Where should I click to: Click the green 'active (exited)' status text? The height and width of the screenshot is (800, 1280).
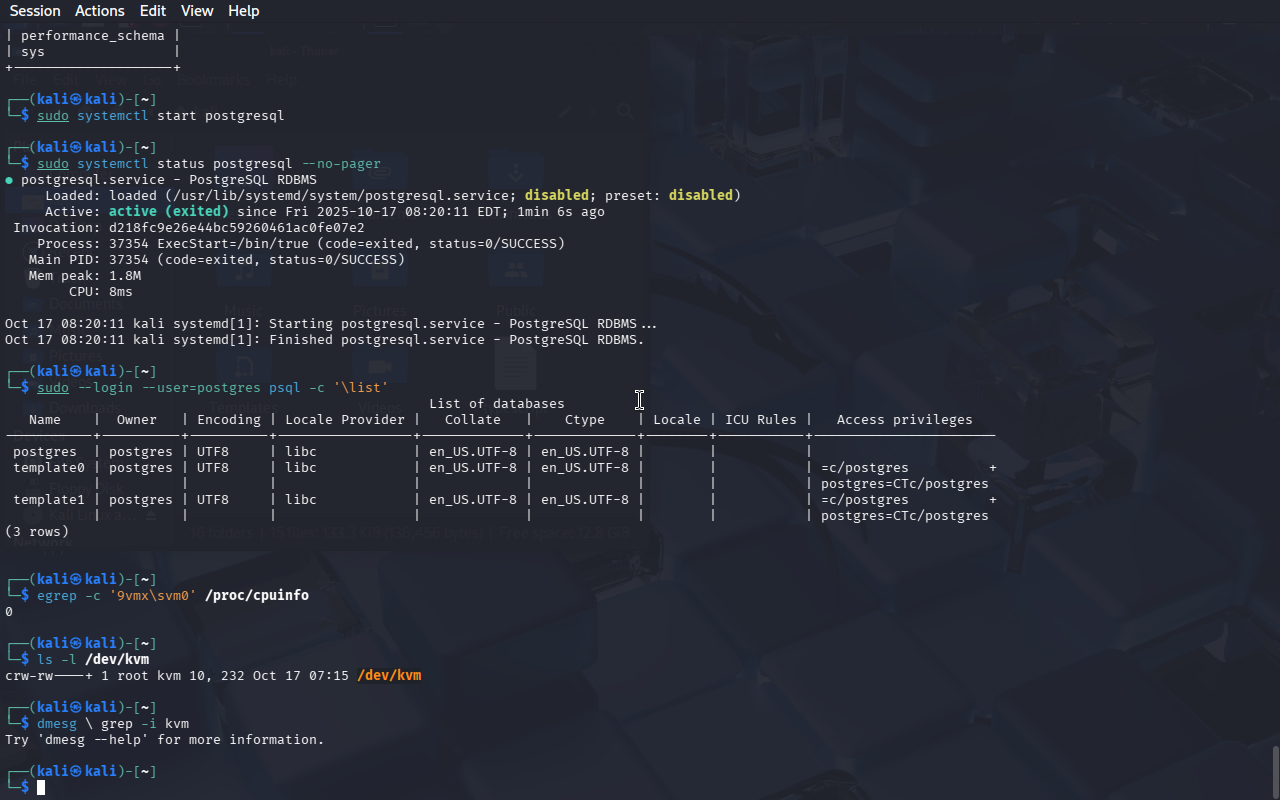pos(168,212)
